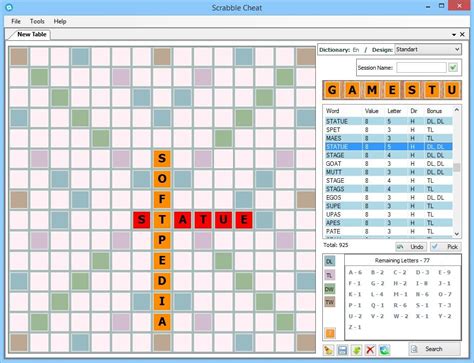Select the MAES row in word list

click(x=389, y=138)
